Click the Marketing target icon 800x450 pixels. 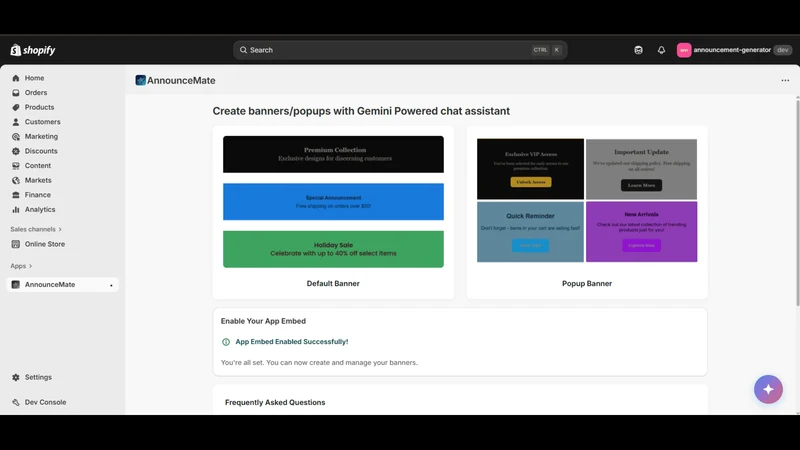16,137
